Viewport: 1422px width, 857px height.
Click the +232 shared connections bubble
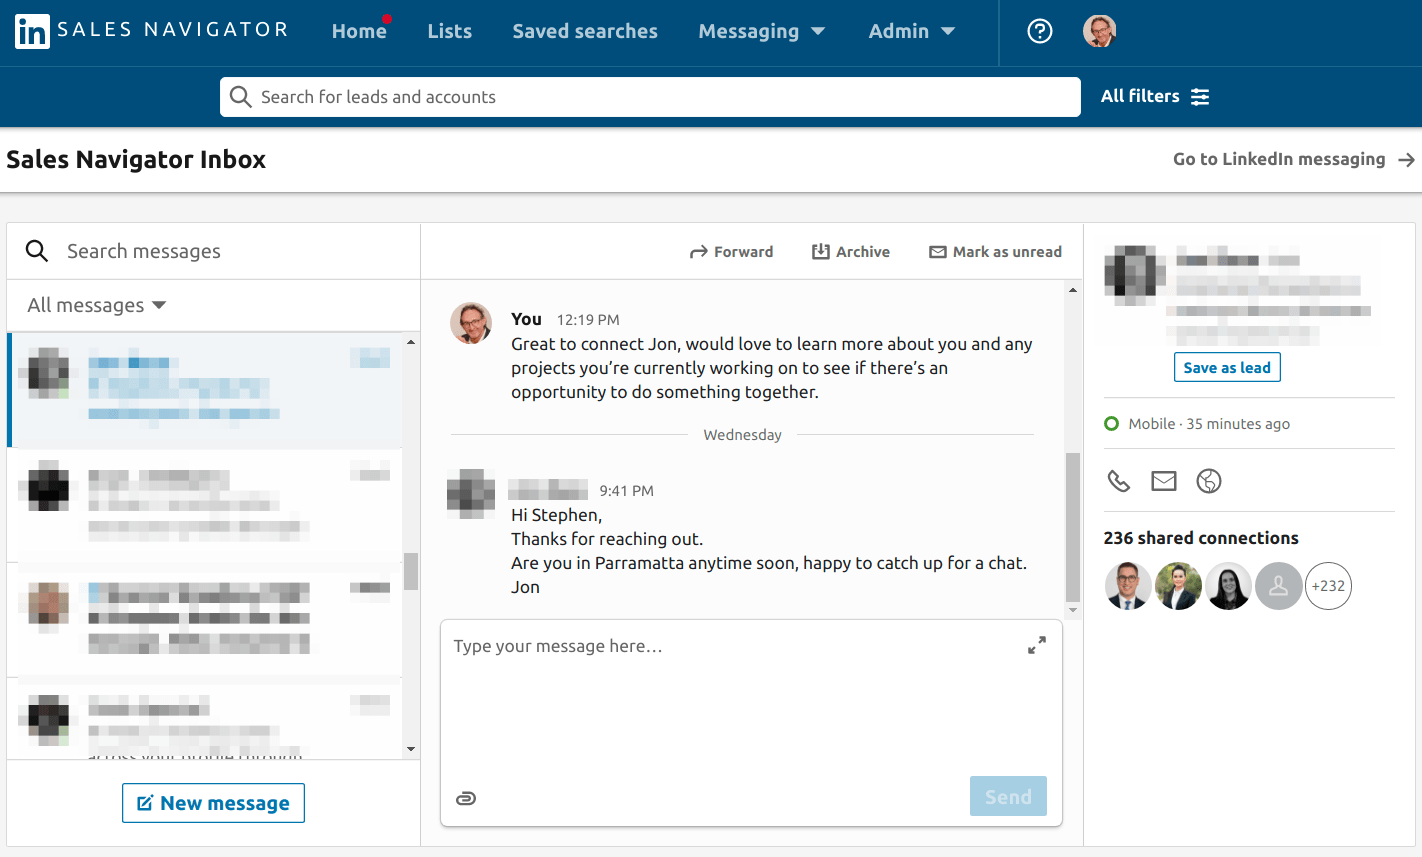point(1329,586)
